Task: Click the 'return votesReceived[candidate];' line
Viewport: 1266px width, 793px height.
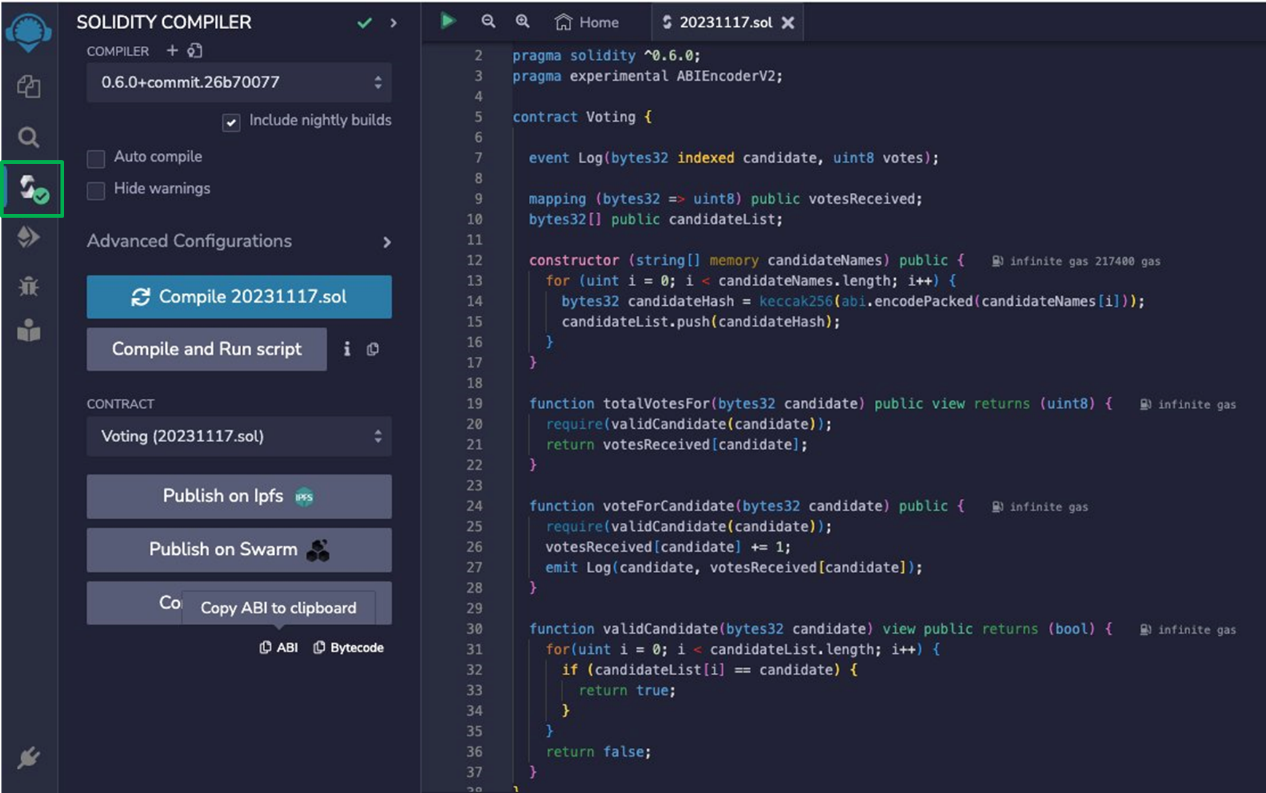Action: tap(676, 445)
